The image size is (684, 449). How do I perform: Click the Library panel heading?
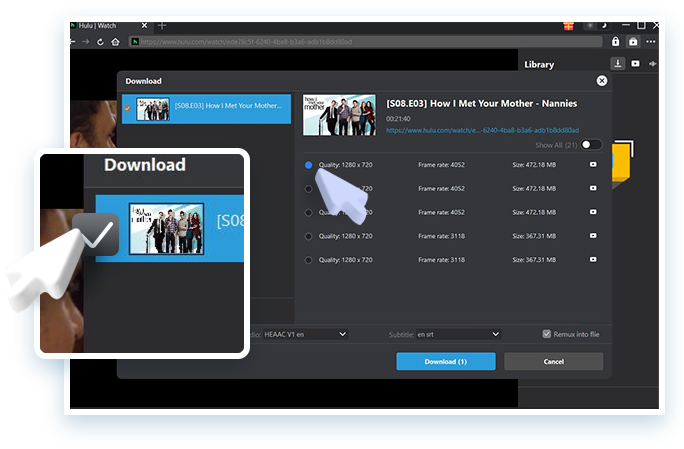539,65
